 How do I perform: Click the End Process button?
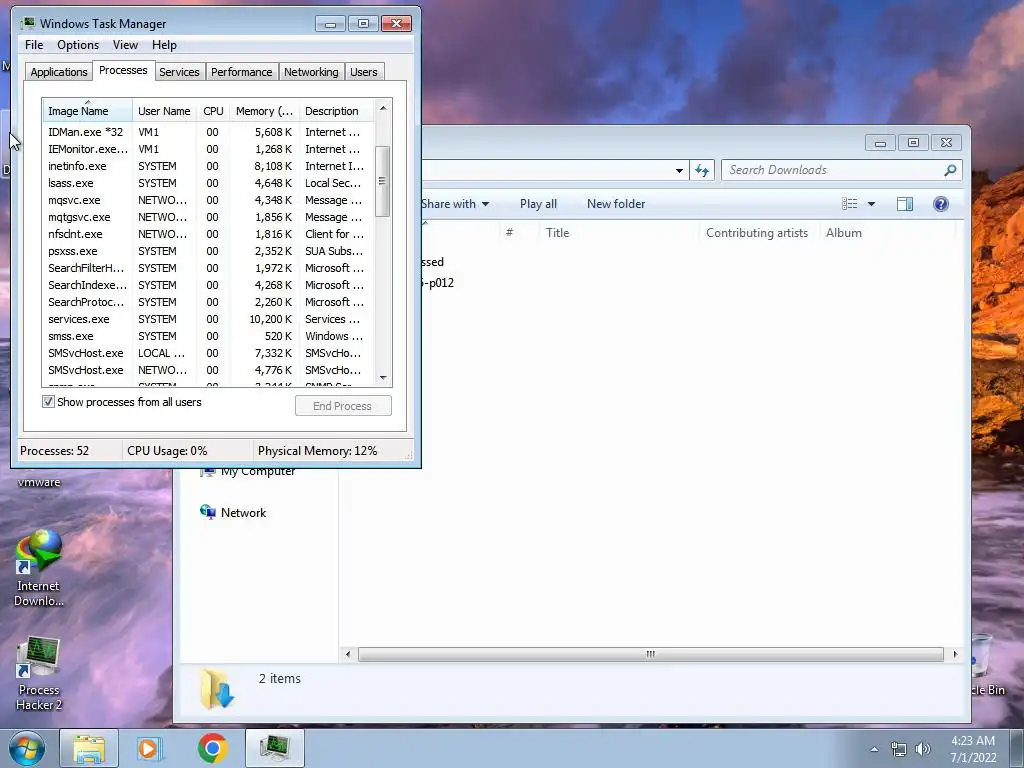click(x=343, y=406)
